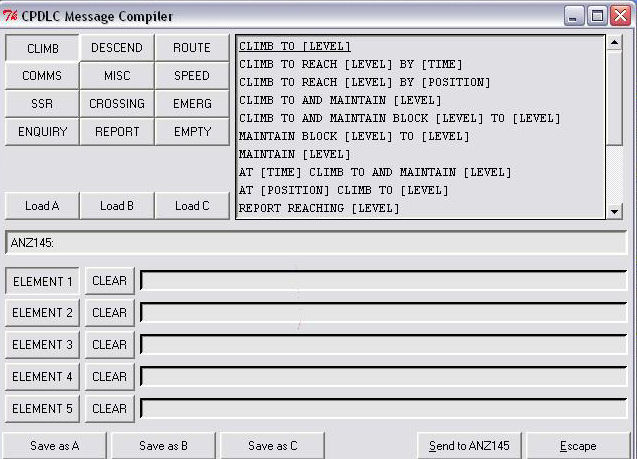The width and height of the screenshot is (637, 459).
Task: Open the COMMS message category
Action: (42, 76)
